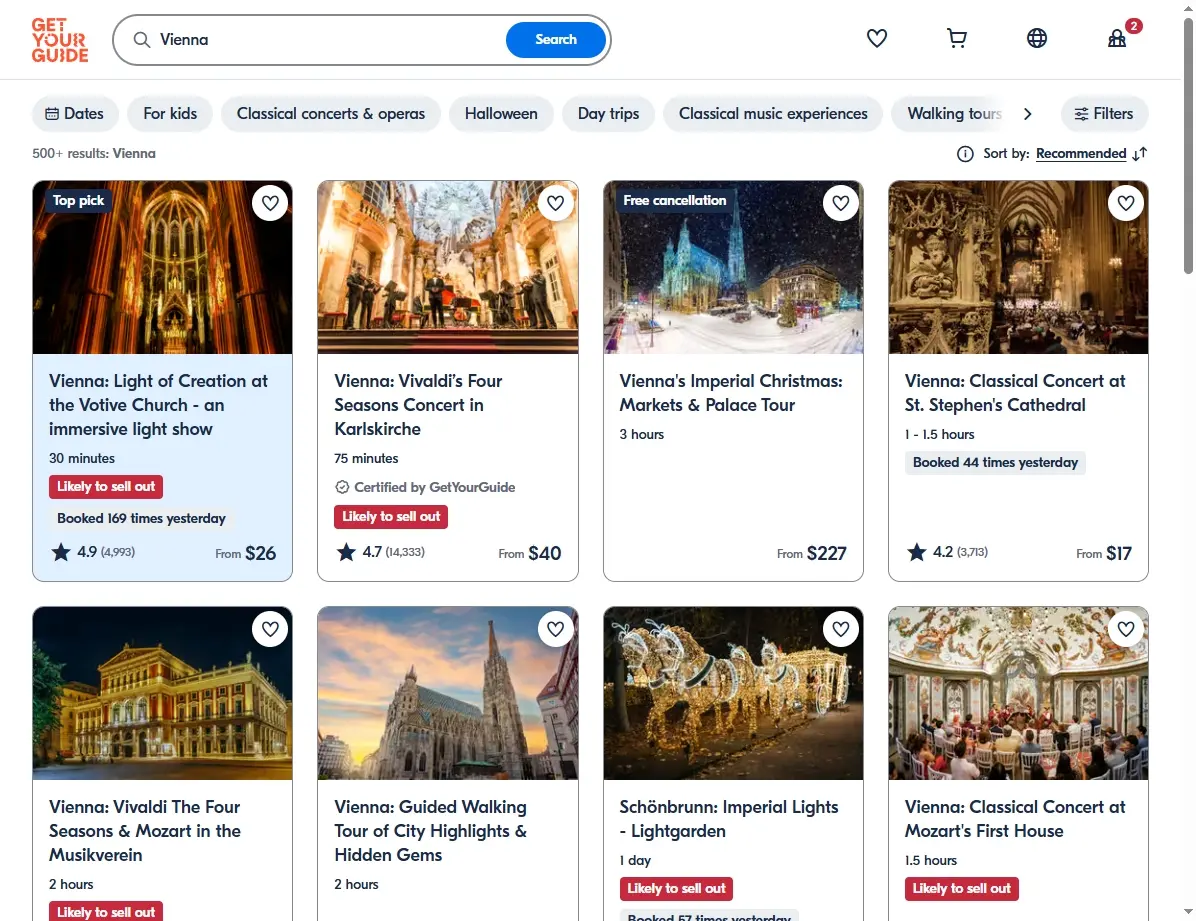The image size is (1196, 921).
Task: Open Vivaldi's Four Seasons in Karlskirche title
Action: coord(418,405)
